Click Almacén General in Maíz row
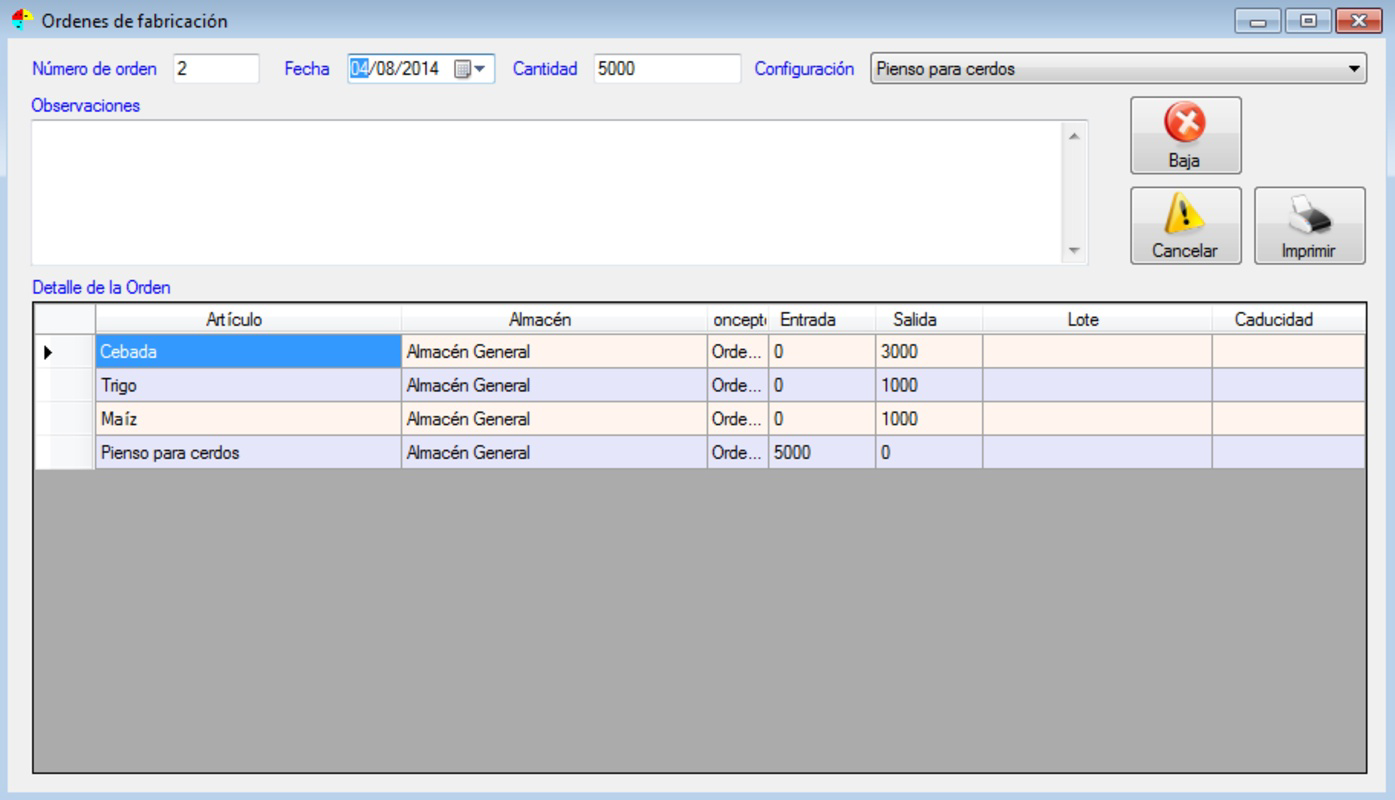 coord(554,419)
